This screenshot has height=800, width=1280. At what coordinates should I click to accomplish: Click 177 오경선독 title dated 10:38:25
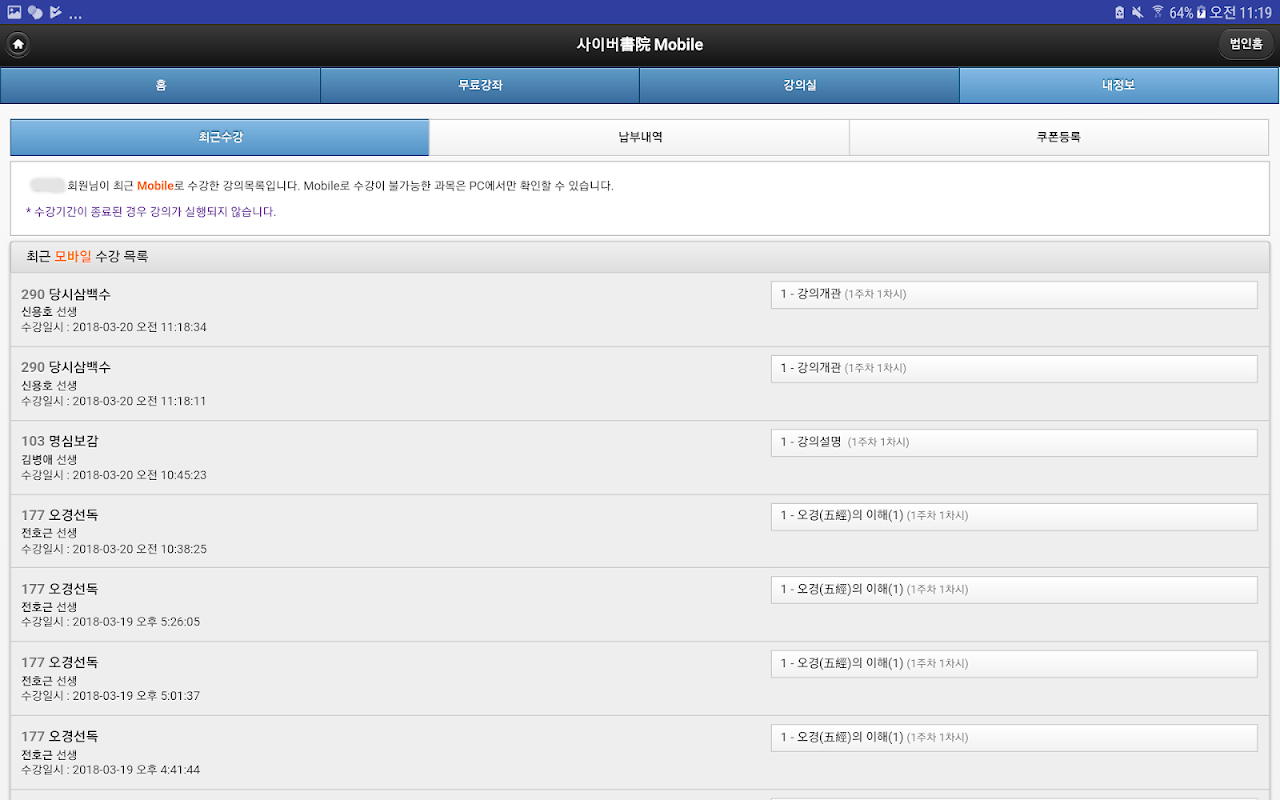60,515
